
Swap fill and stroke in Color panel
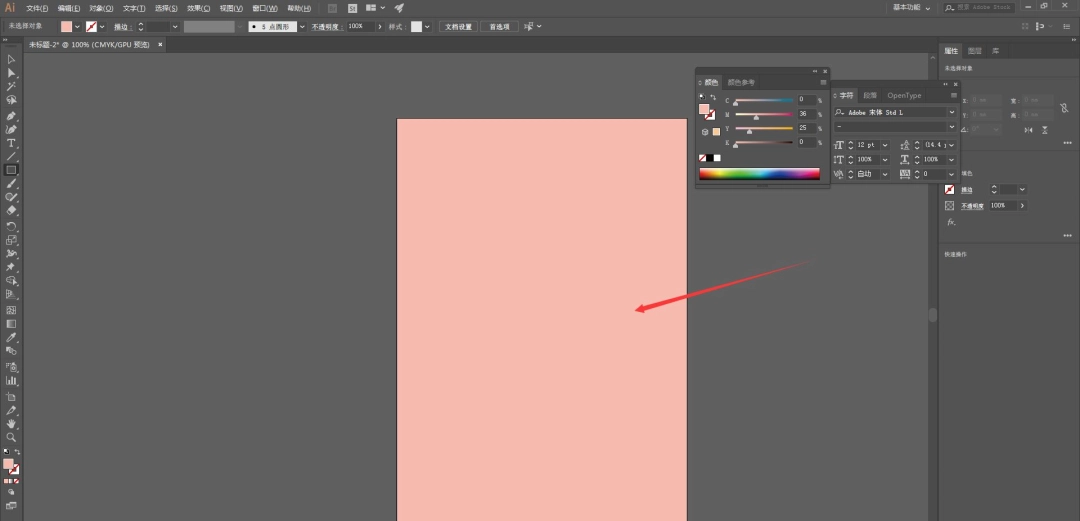click(x=713, y=98)
